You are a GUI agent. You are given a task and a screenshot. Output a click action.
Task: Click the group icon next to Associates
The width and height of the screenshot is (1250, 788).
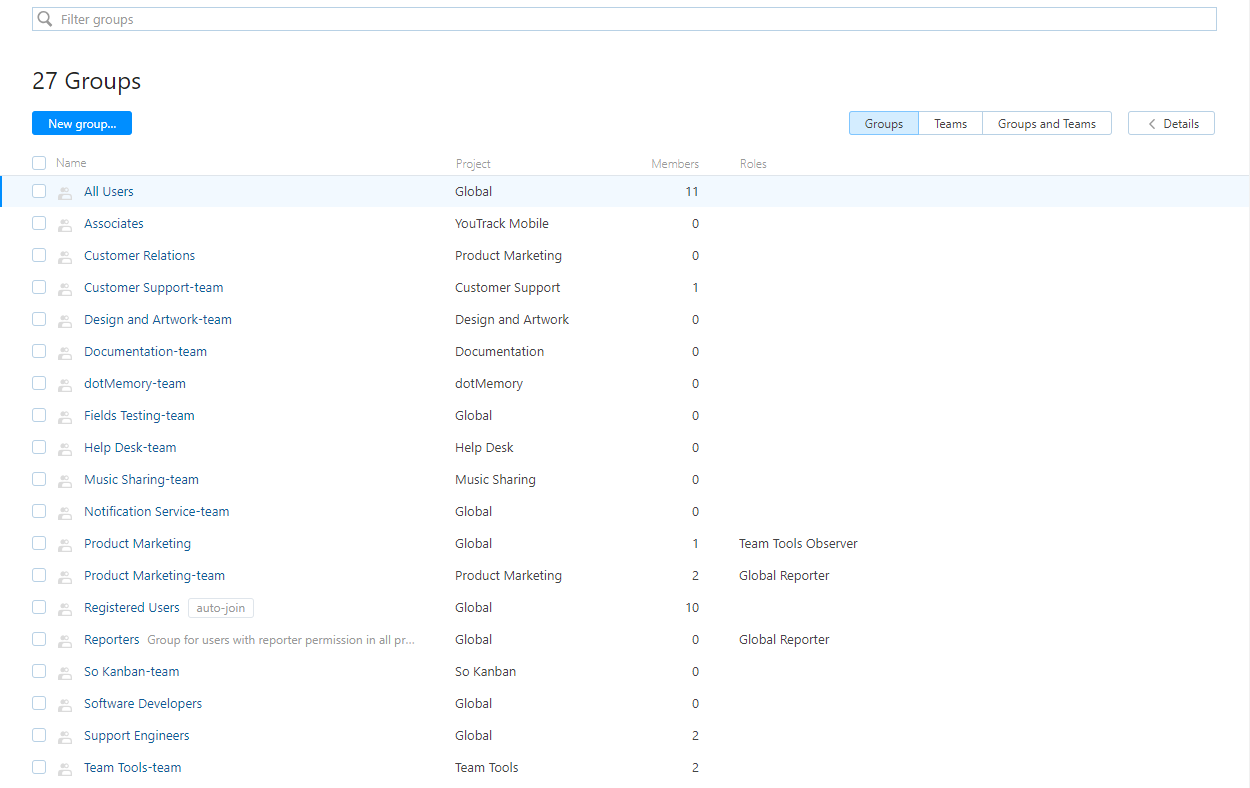(x=65, y=225)
